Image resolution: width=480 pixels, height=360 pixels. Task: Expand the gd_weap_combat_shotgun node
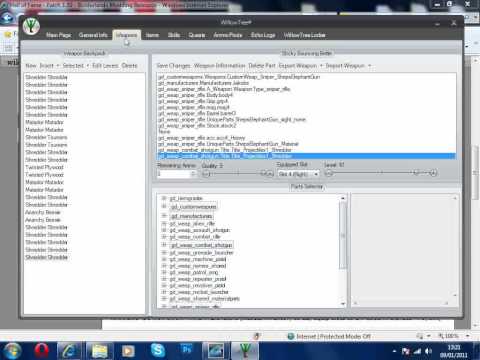164,245
